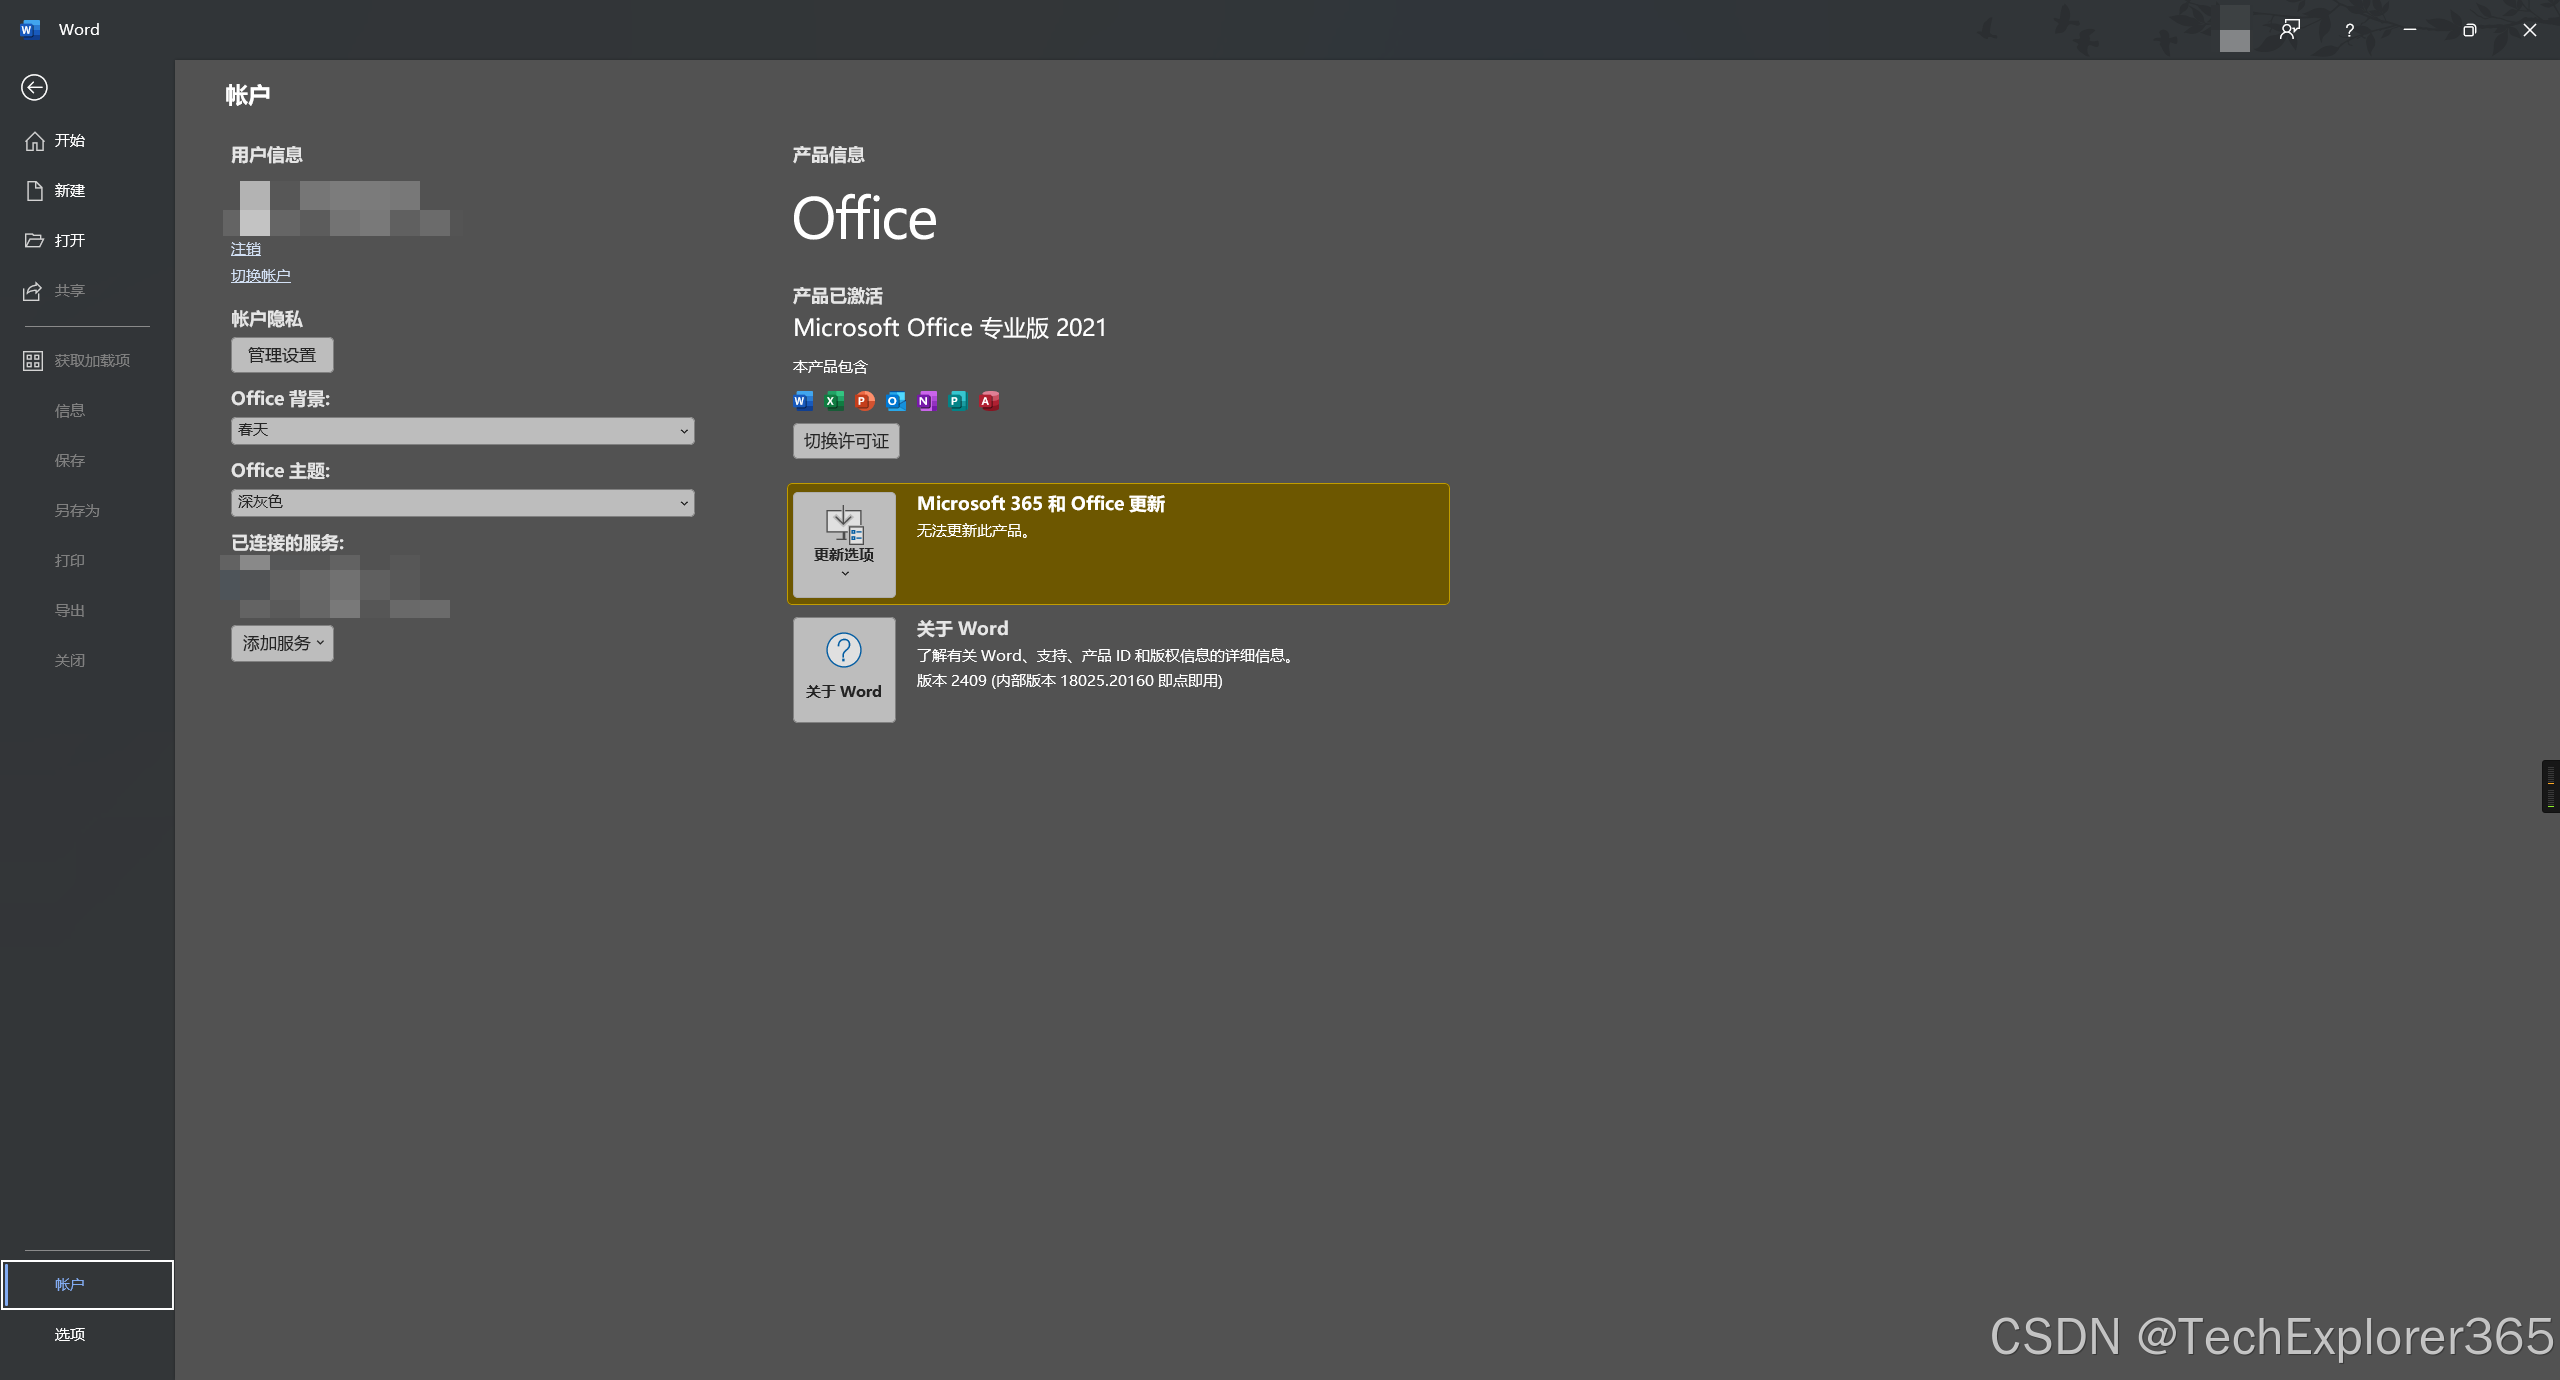Open the 关于 Word info button
The height and width of the screenshot is (1380, 2560).
(x=844, y=669)
